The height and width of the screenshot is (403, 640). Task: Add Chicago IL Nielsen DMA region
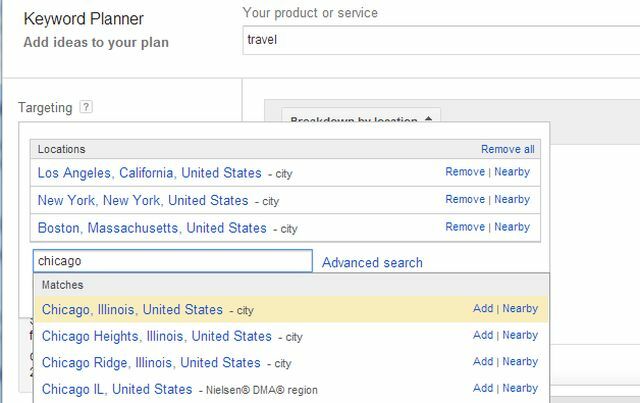(483, 388)
